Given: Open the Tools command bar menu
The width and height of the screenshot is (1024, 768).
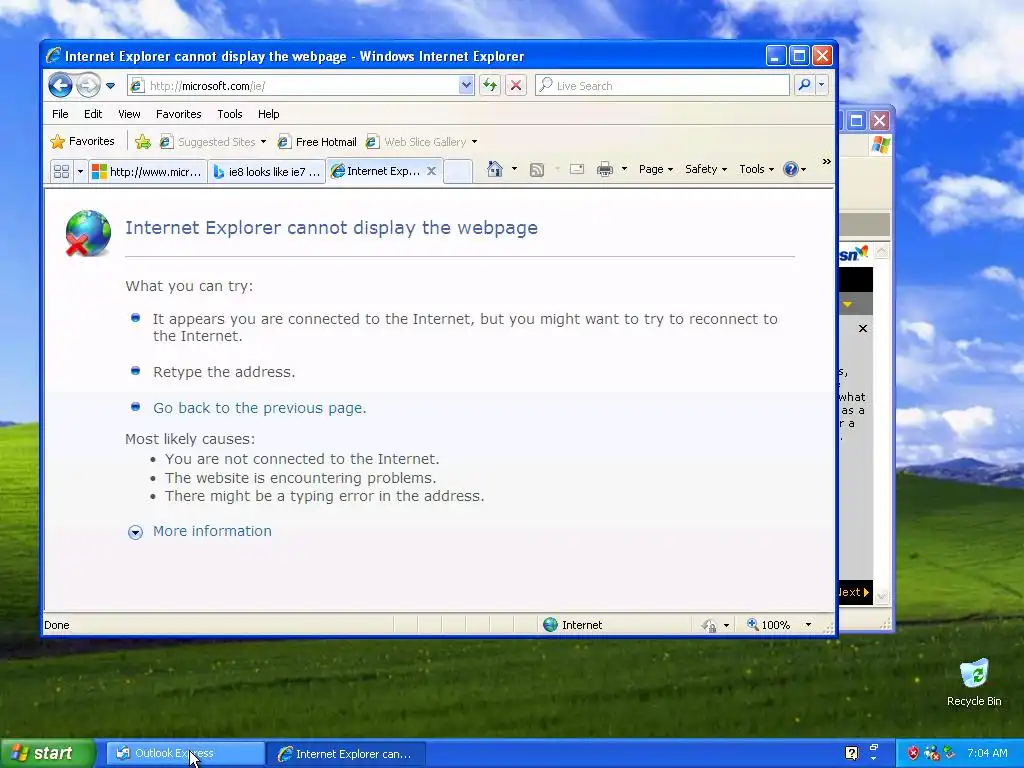Looking at the screenshot, I should (x=756, y=169).
